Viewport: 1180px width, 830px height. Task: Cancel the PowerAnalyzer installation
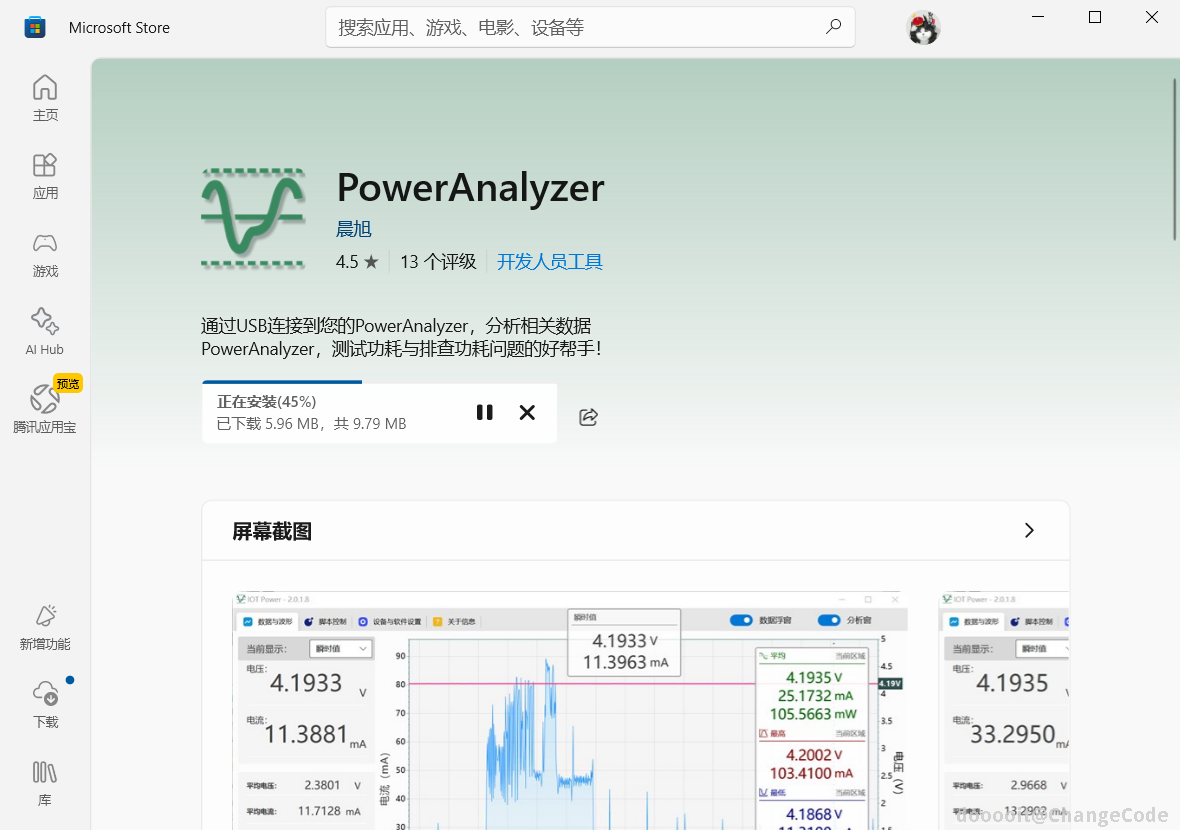pos(528,412)
